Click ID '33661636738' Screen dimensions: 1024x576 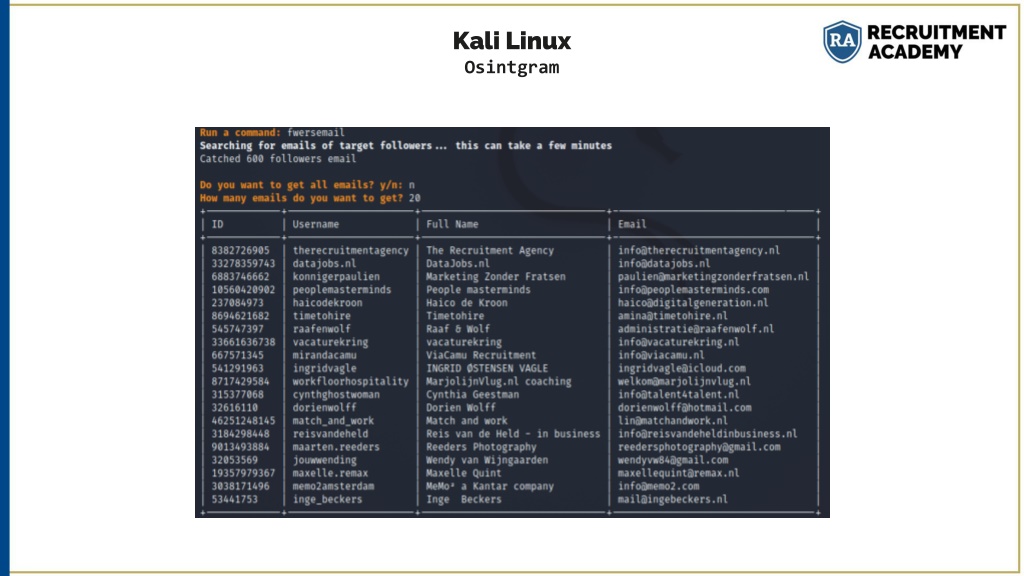coord(243,342)
